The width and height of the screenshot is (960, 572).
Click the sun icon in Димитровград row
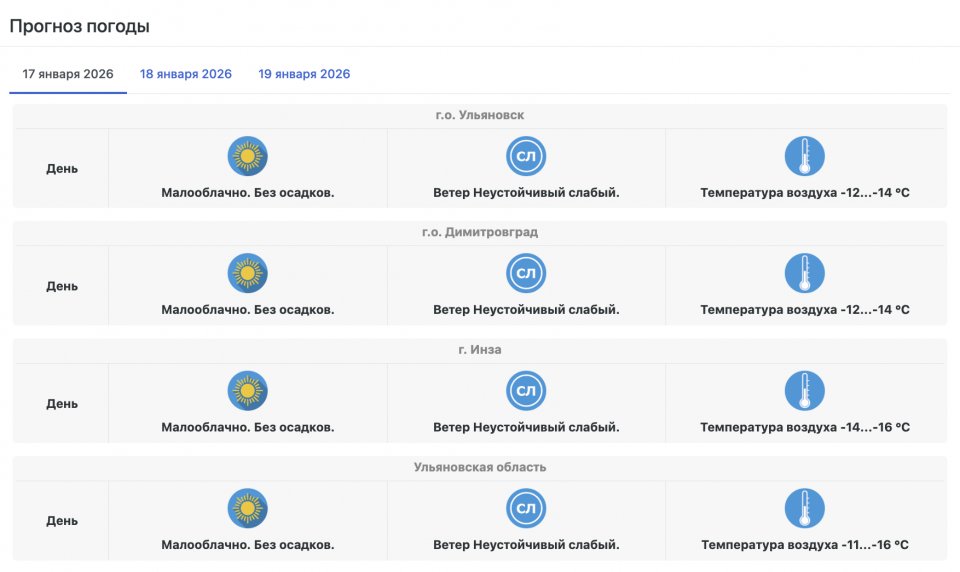(x=248, y=273)
